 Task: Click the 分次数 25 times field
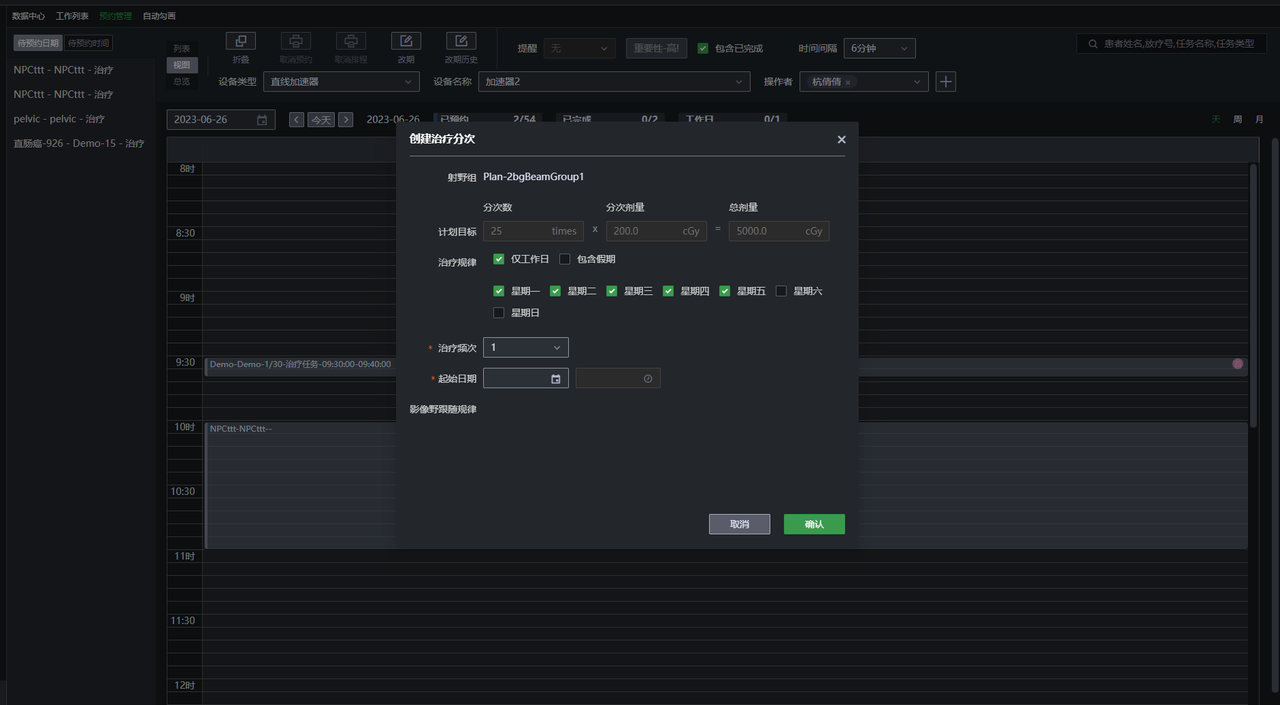[x=533, y=231]
